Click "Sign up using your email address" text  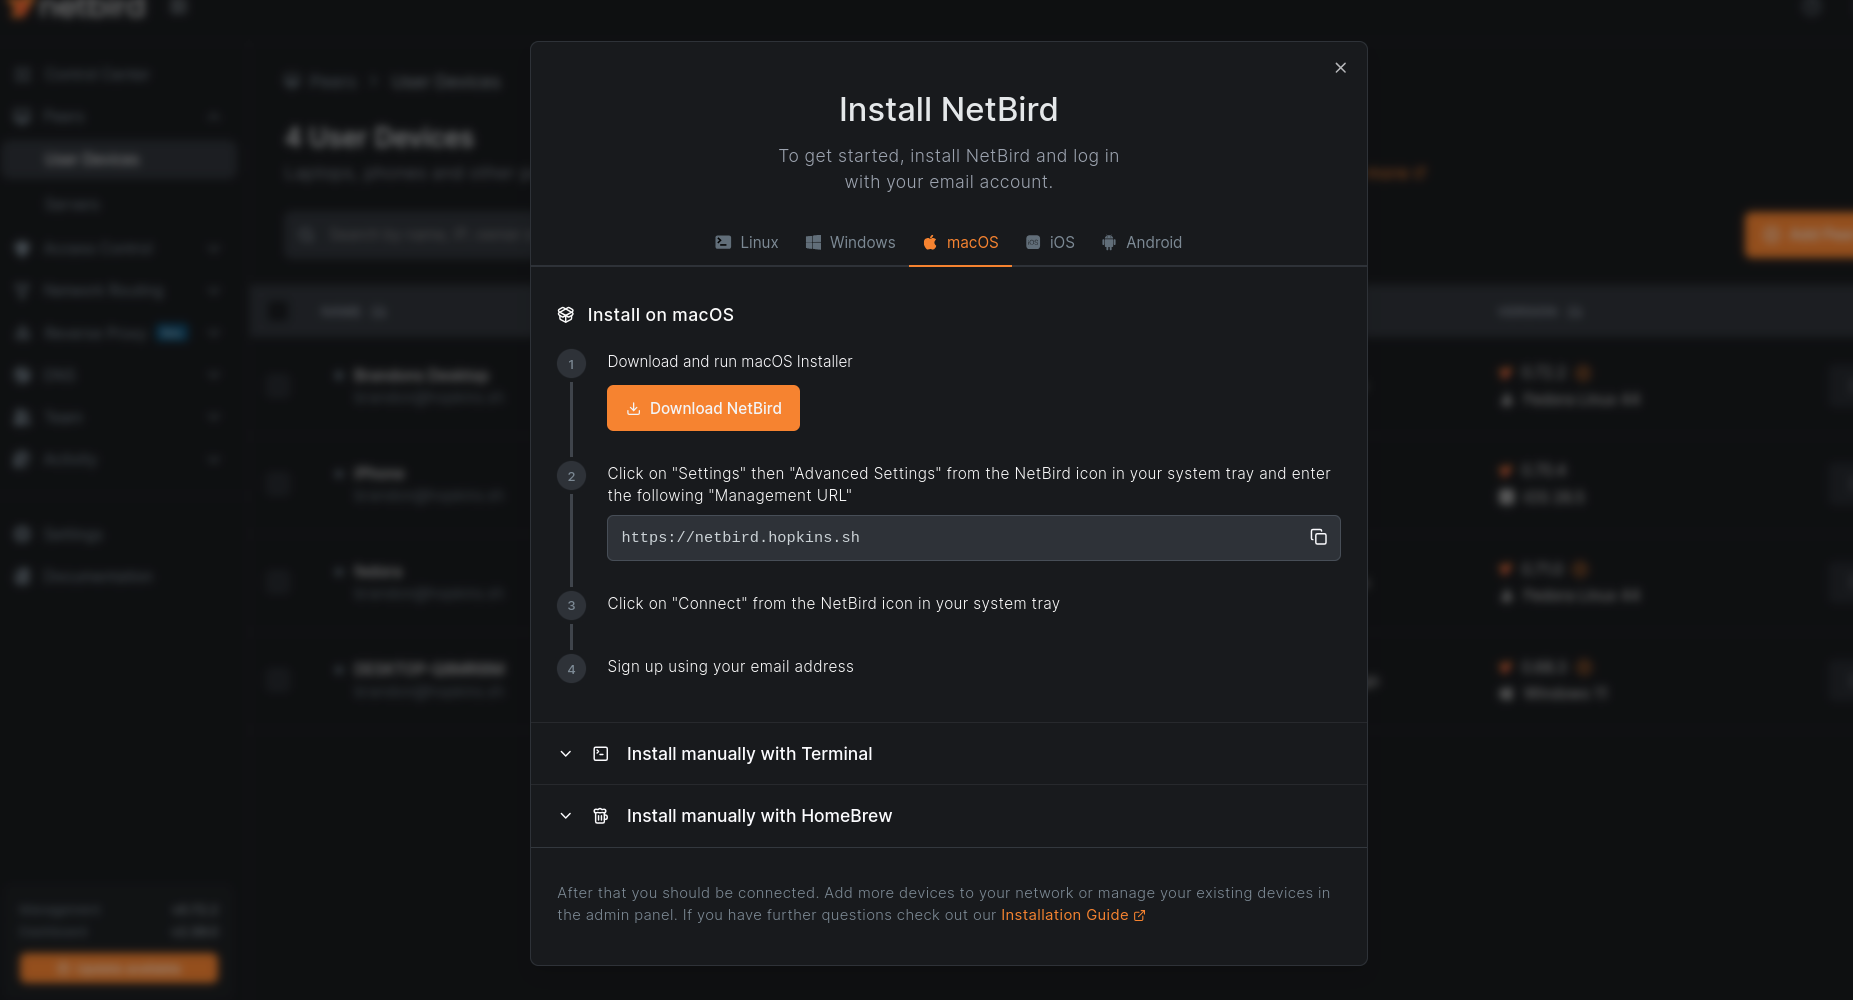pos(730,666)
